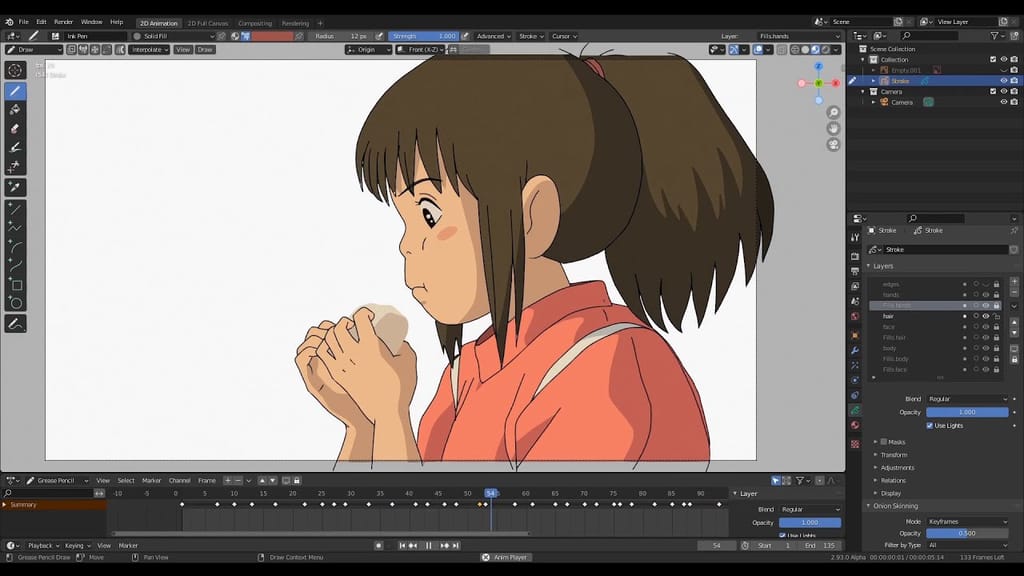Screen dimensions: 1024x576
Task: Open the Blend mode dropdown showing Regular
Action: [x=968, y=398]
